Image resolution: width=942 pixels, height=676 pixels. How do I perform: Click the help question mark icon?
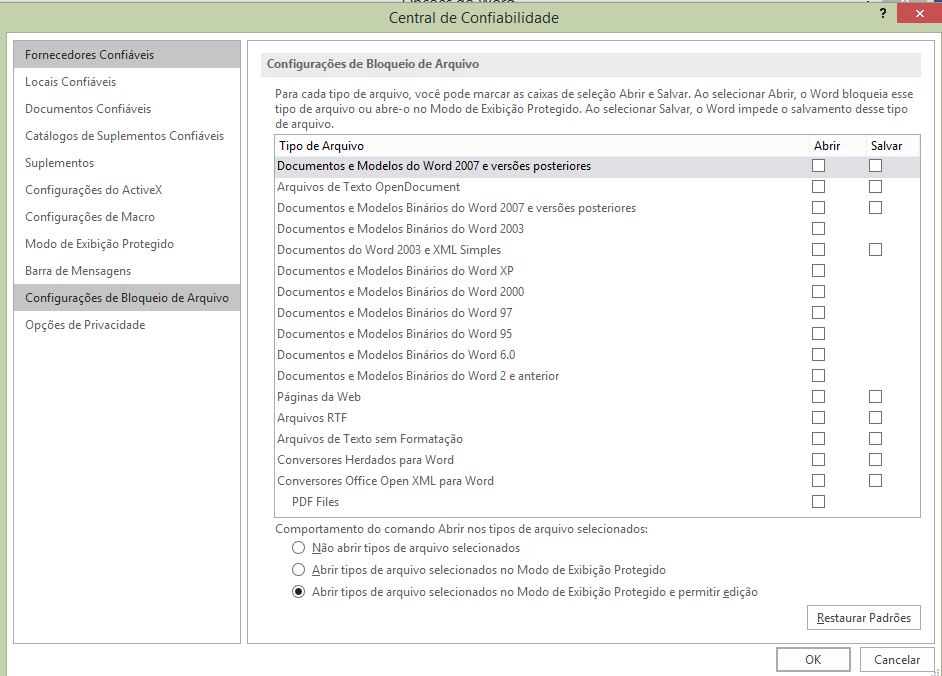[x=883, y=13]
